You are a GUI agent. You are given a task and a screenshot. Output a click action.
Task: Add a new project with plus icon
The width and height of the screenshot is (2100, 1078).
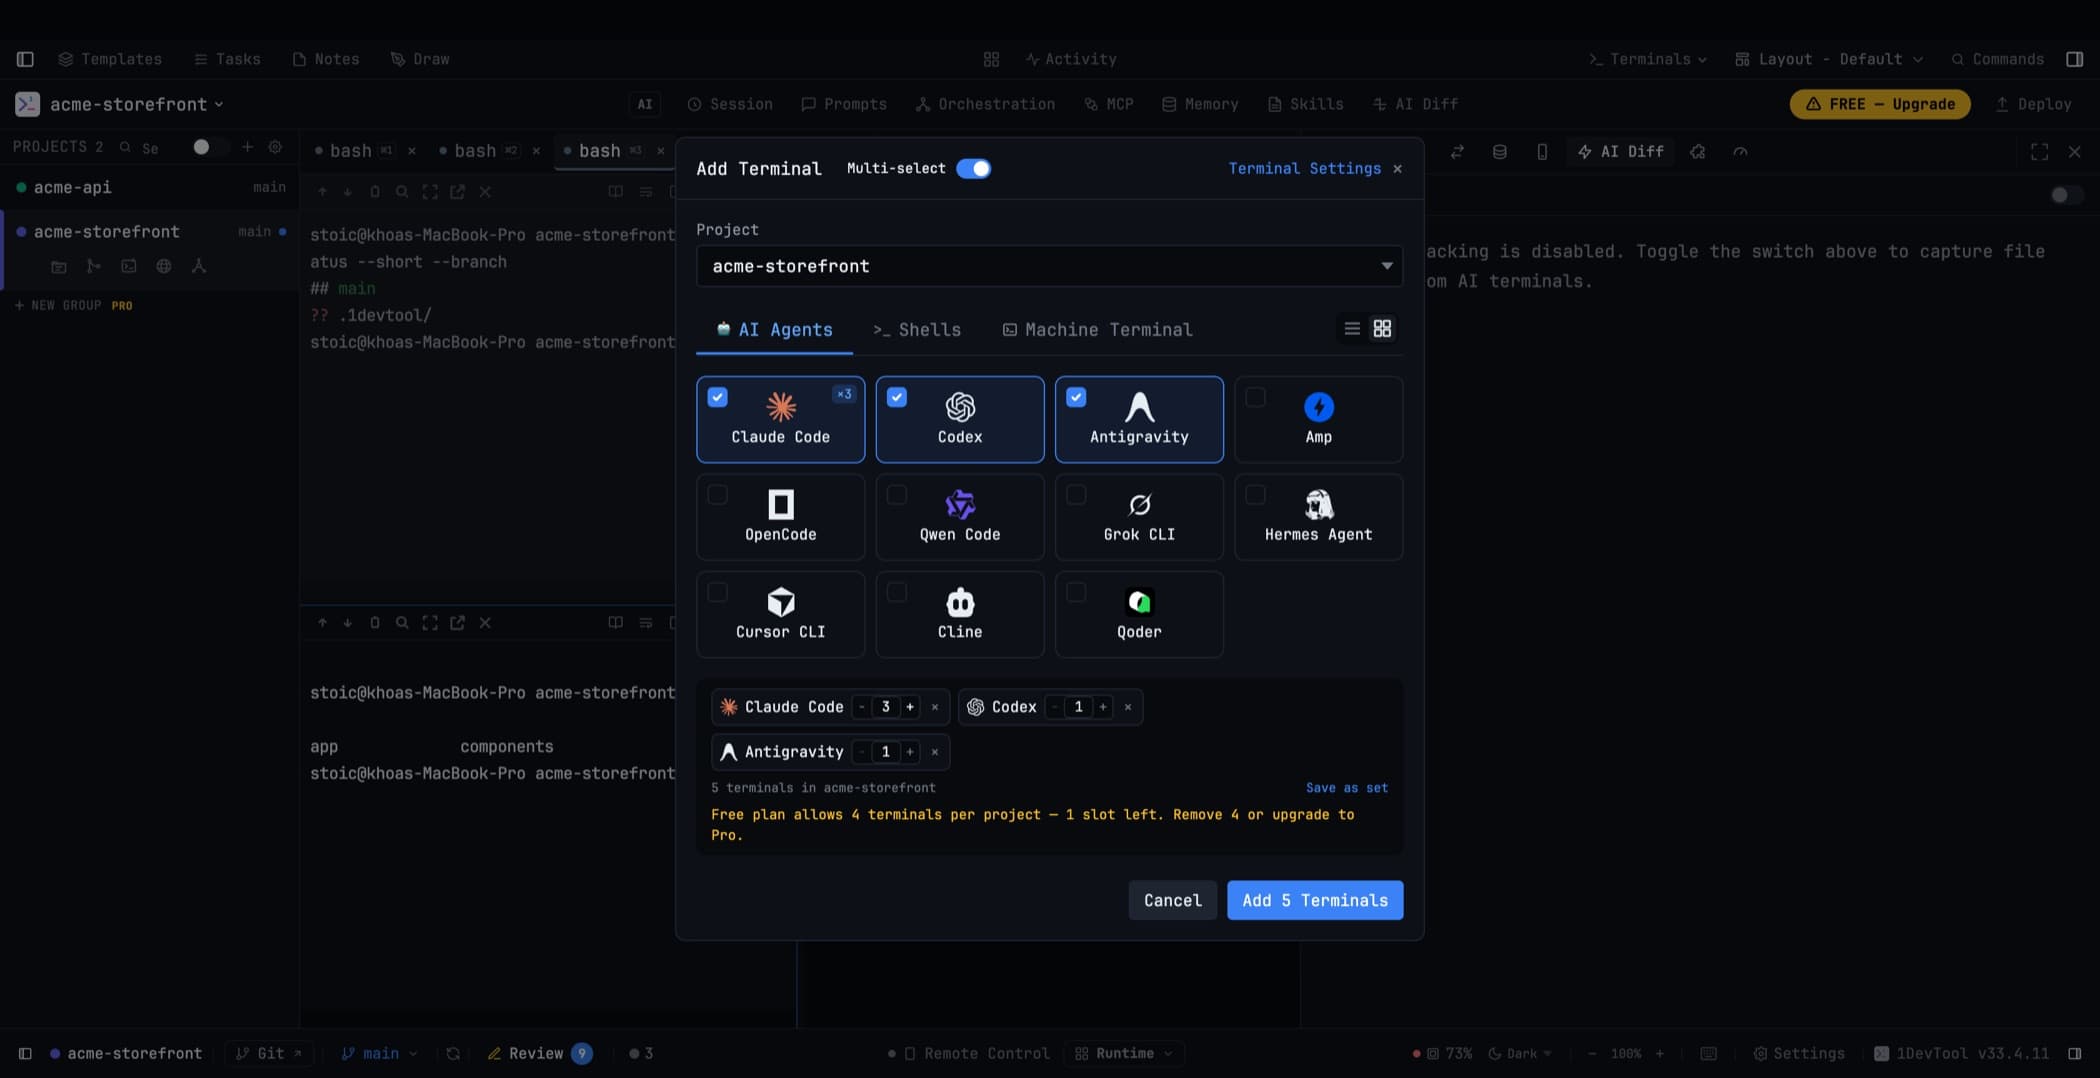(247, 147)
